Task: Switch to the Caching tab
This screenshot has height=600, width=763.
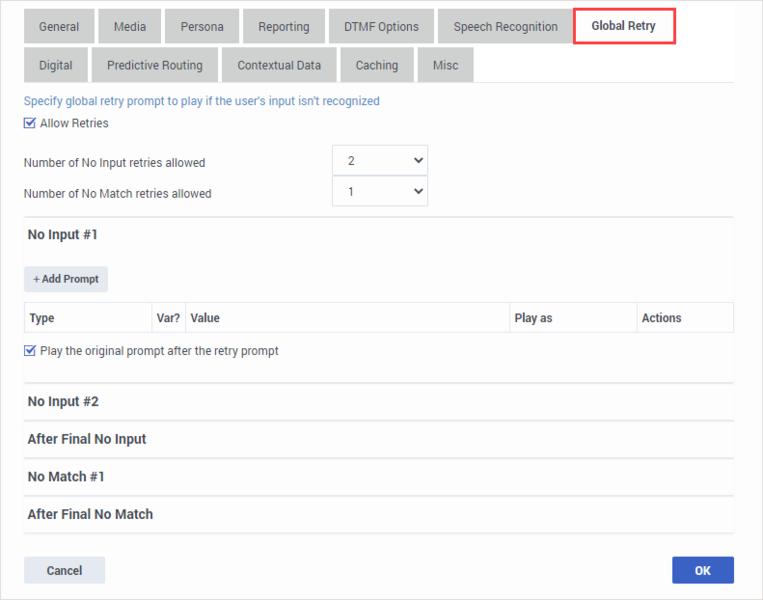Action: (x=377, y=65)
